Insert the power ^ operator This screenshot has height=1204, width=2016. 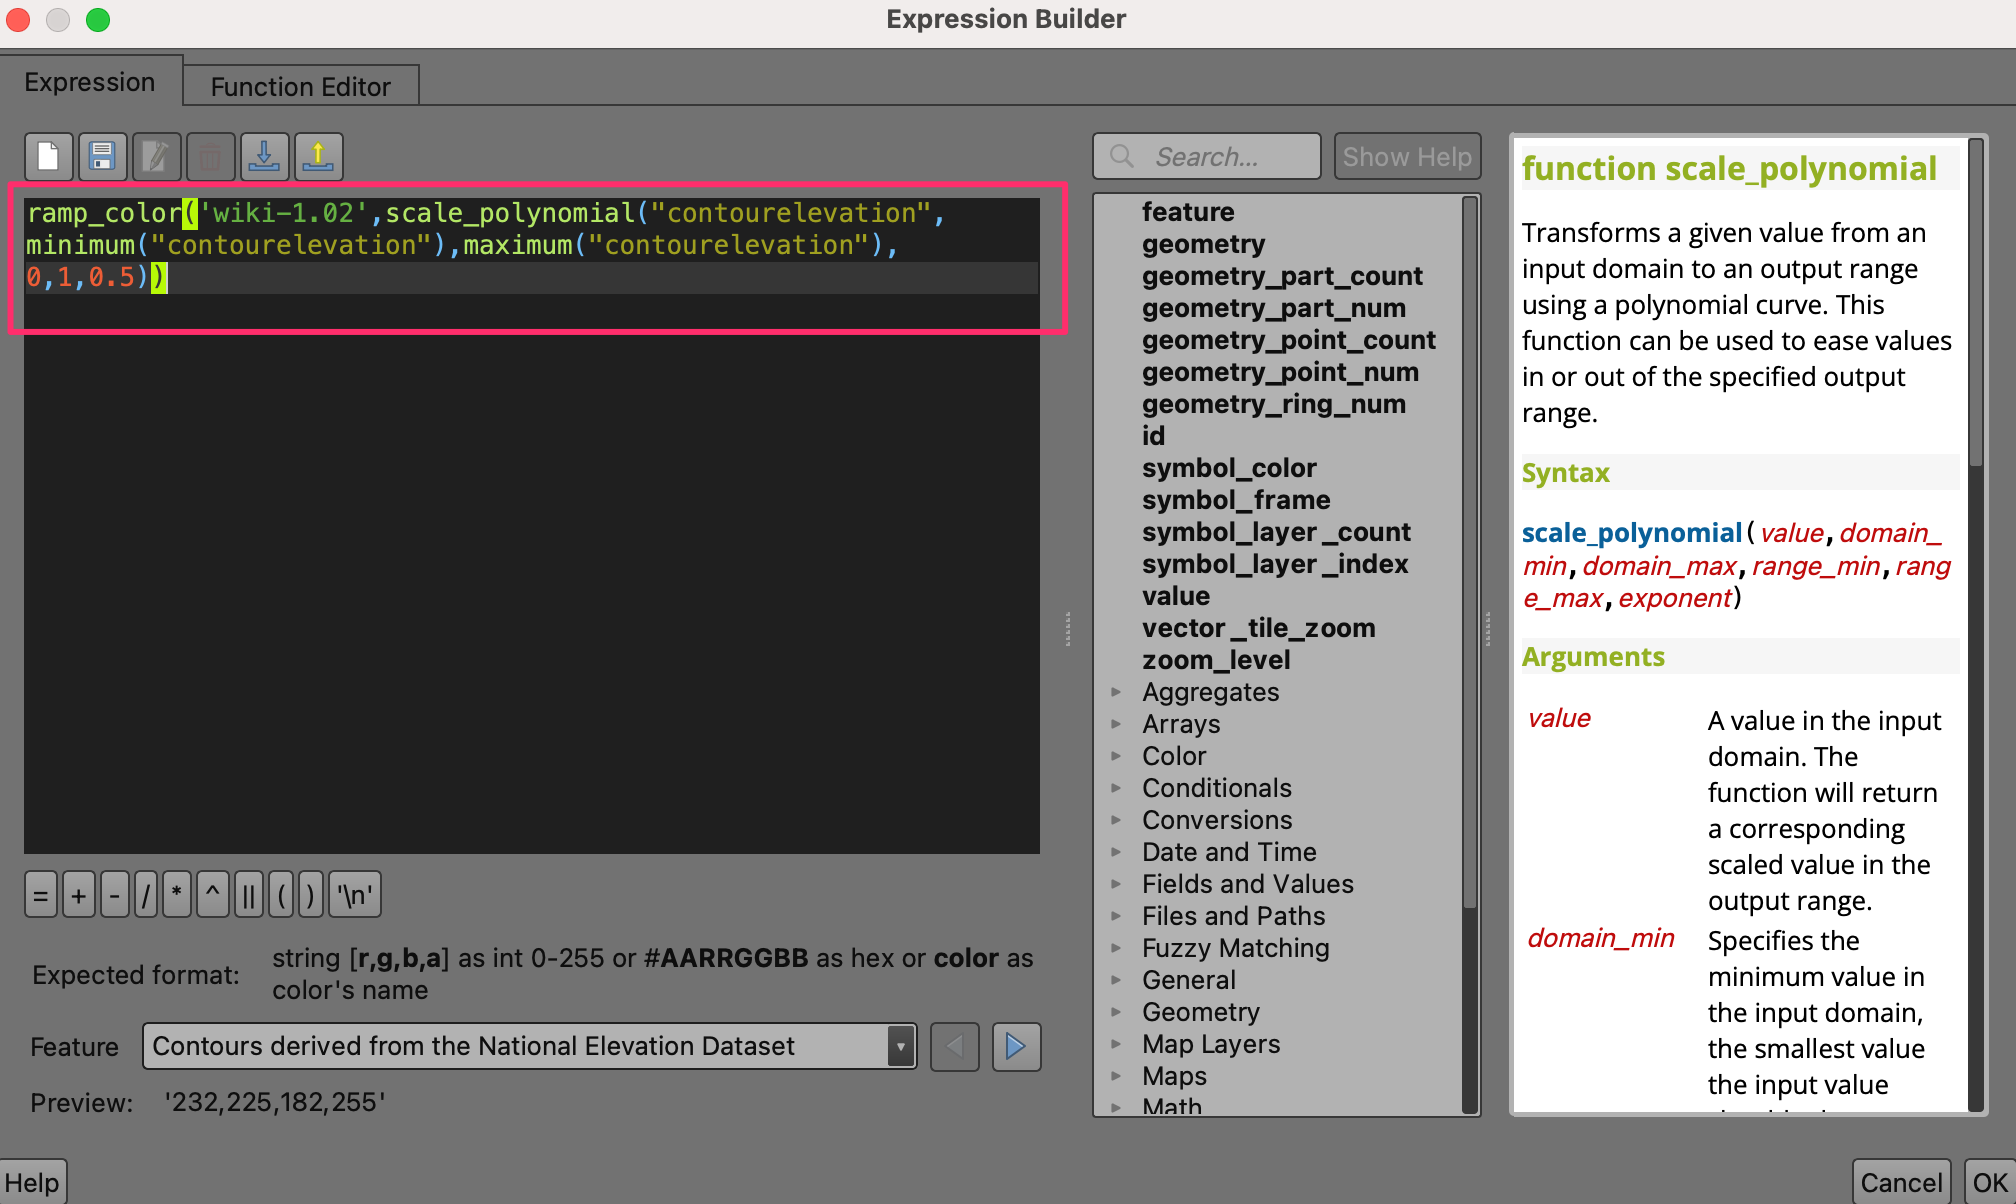pyautogui.click(x=212, y=895)
